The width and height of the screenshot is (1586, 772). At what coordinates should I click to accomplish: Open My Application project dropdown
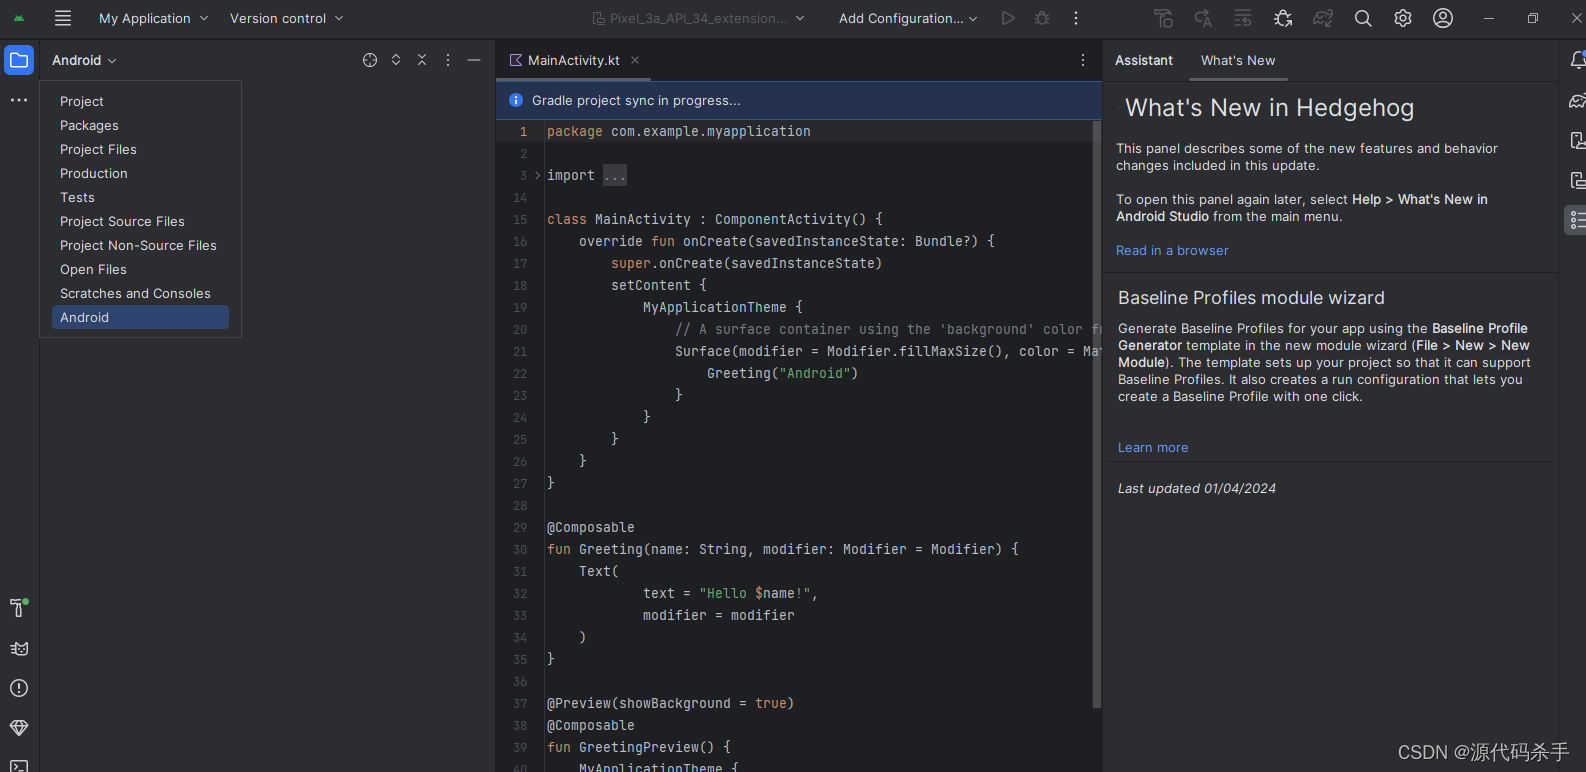click(x=154, y=18)
